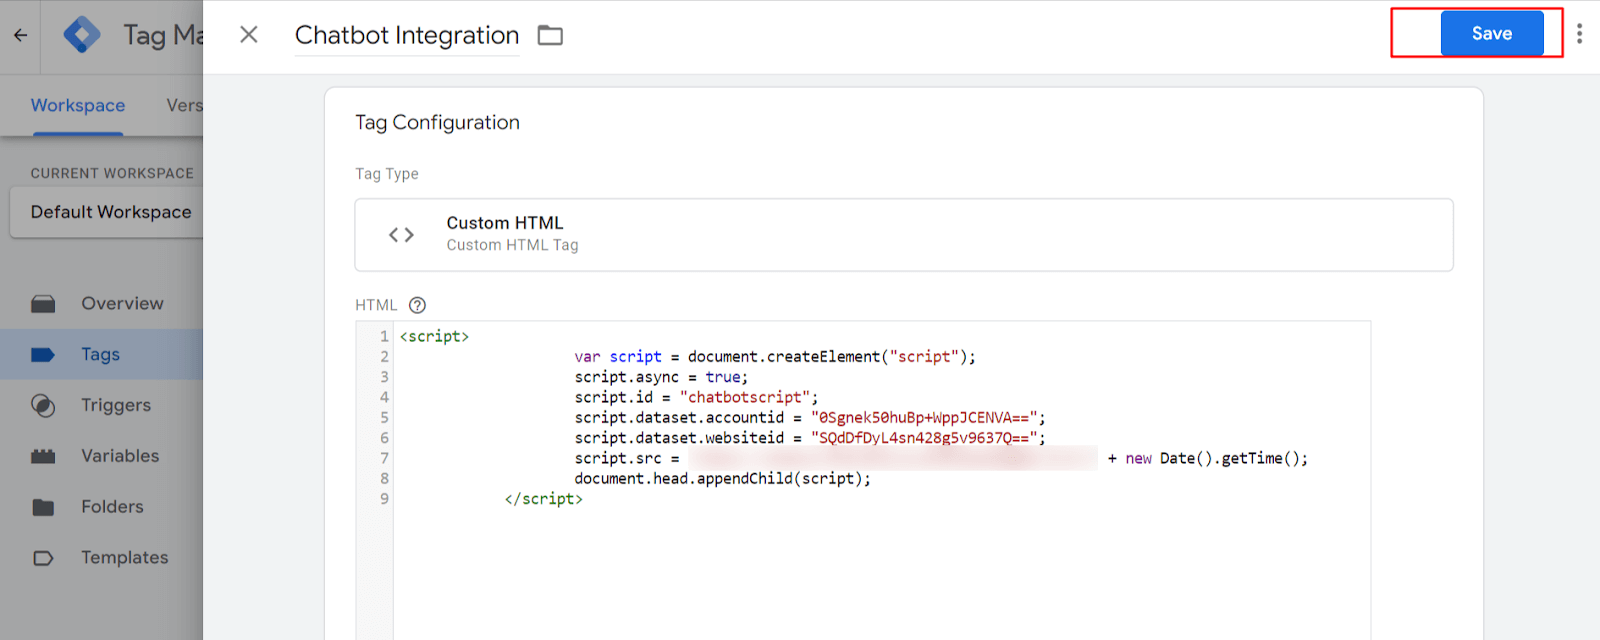Image resolution: width=1600 pixels, height=640 pixels.
Task: Click the script.src code line
Action: (x=941, y=458)
